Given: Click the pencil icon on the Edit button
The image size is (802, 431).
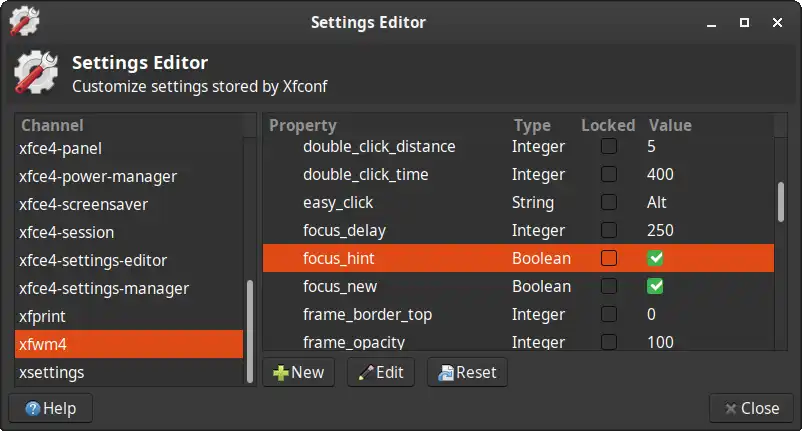Looking at the screenshot, I should tap(366, 373).
